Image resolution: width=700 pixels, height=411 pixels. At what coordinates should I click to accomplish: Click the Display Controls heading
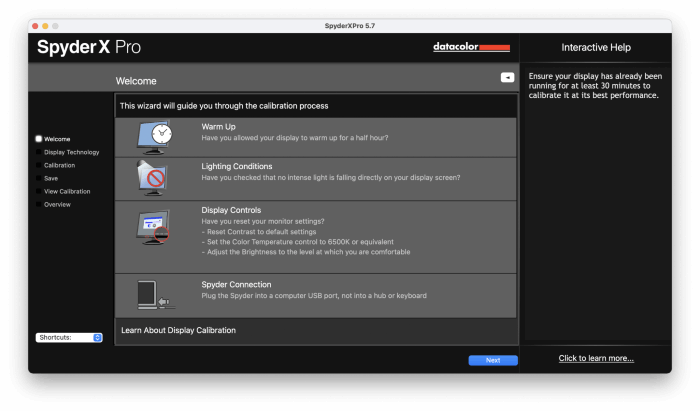[x=231, y=210]
